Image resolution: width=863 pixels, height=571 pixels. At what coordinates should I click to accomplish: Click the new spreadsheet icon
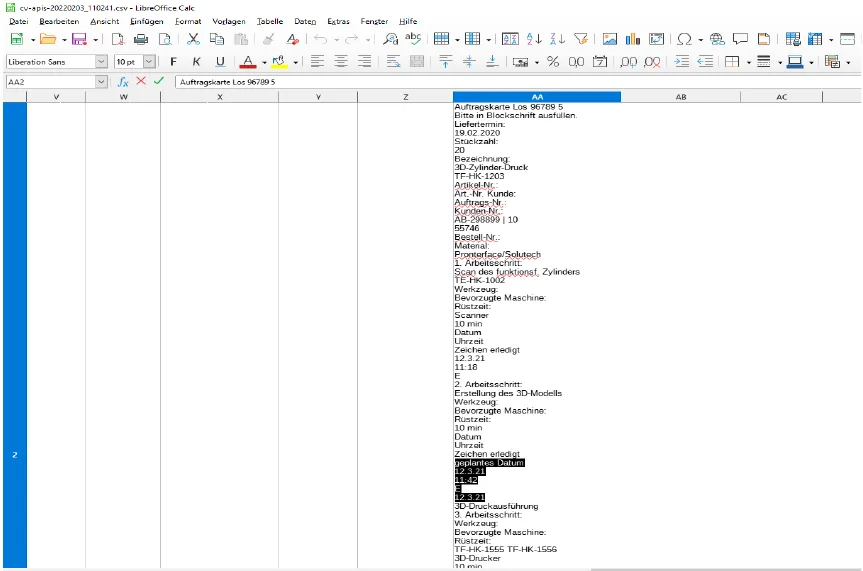(x=17, y=39)
